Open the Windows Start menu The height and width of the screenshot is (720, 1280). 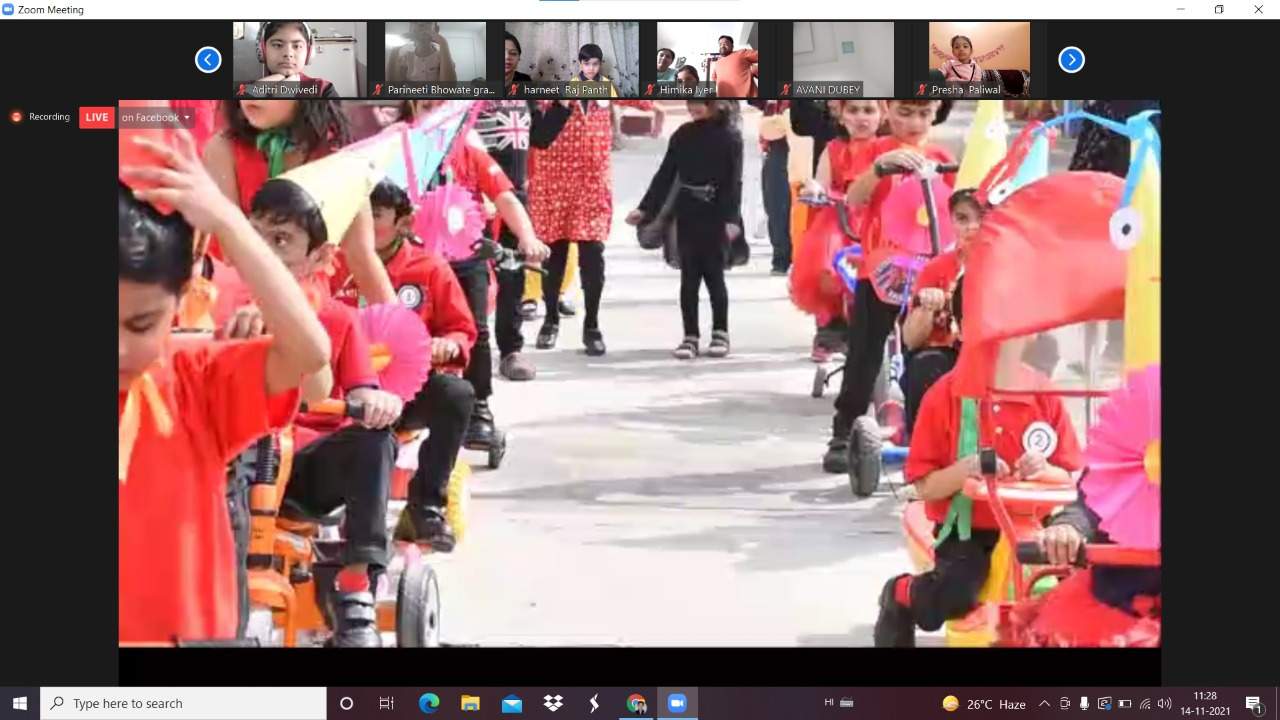point(20,703)
